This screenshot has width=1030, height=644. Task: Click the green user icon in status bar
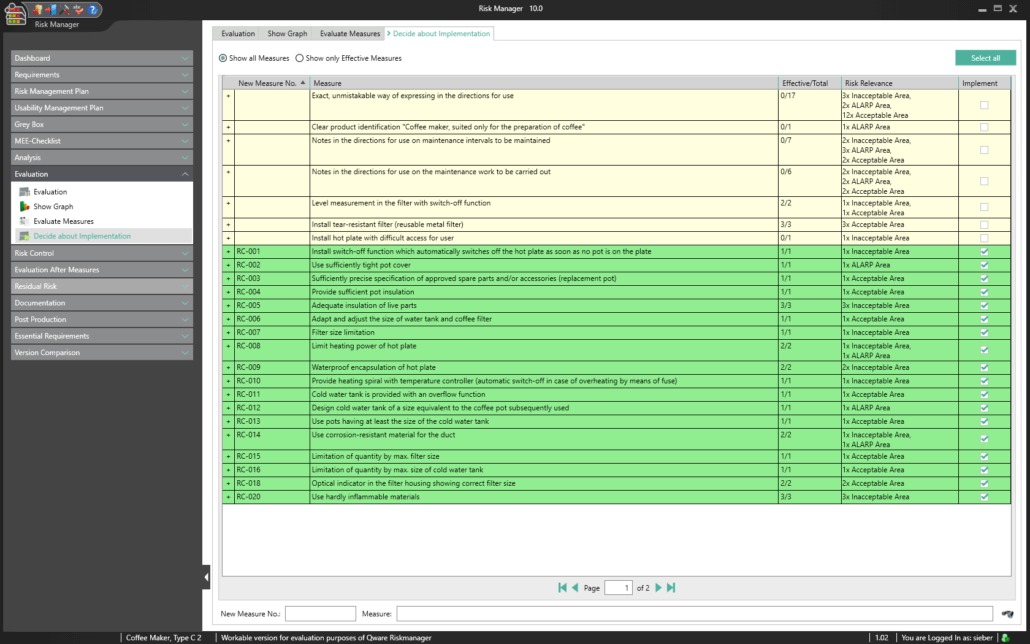coord(1005,637)
